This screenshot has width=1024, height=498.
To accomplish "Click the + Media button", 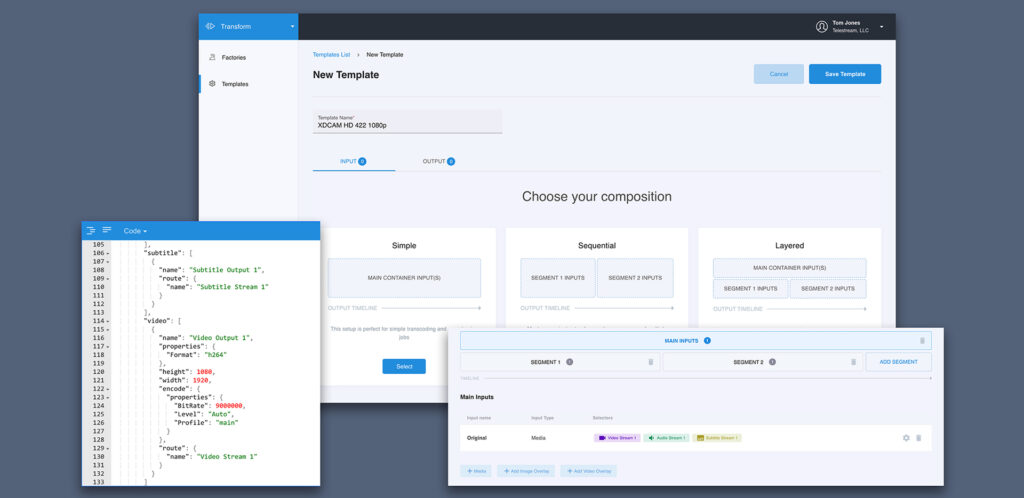I will click(475, 471).
